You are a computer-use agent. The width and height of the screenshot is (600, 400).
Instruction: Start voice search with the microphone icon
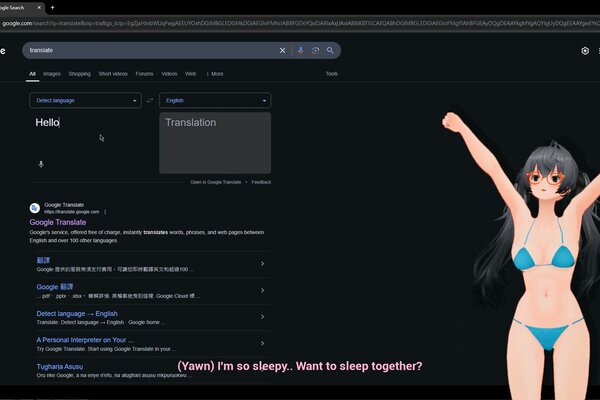(300, 51)
